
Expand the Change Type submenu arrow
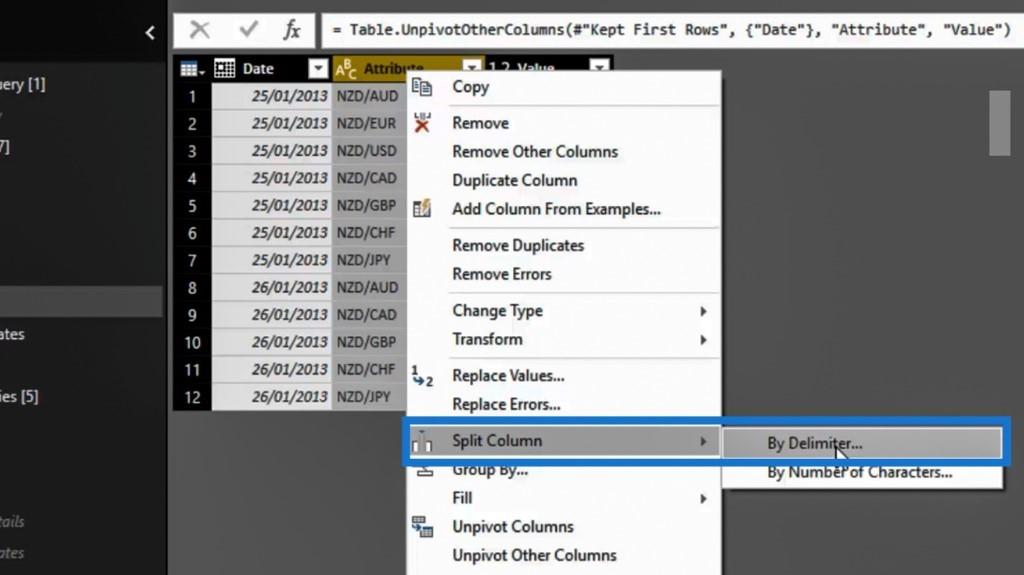click(703, 311)
